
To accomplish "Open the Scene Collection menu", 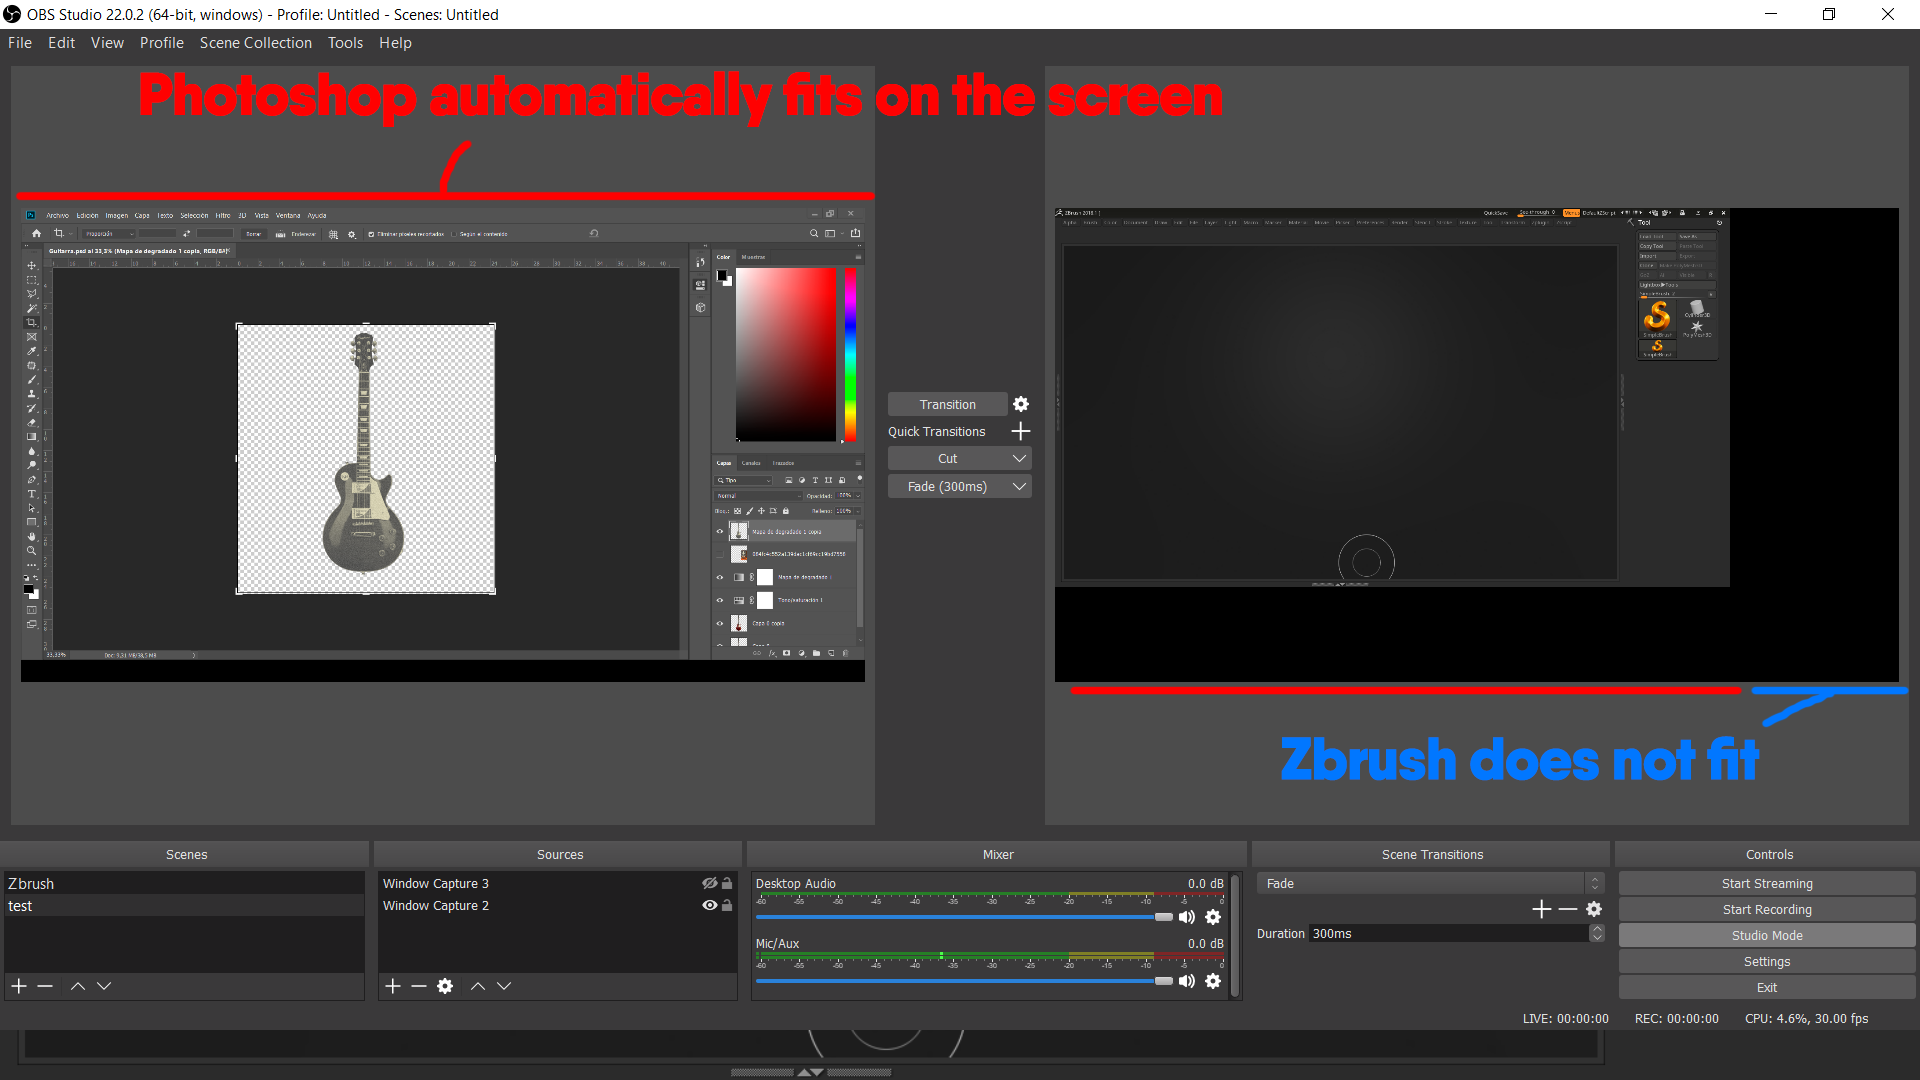I will click(255, 42).
